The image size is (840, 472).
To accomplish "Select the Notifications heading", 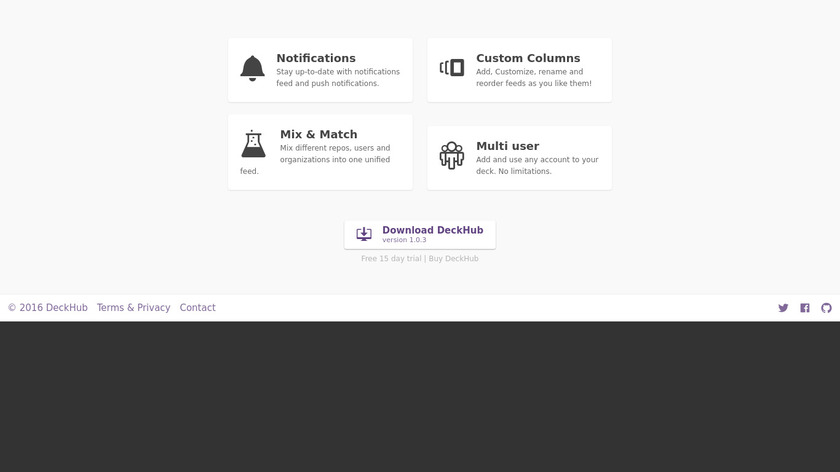I will 316,58.
